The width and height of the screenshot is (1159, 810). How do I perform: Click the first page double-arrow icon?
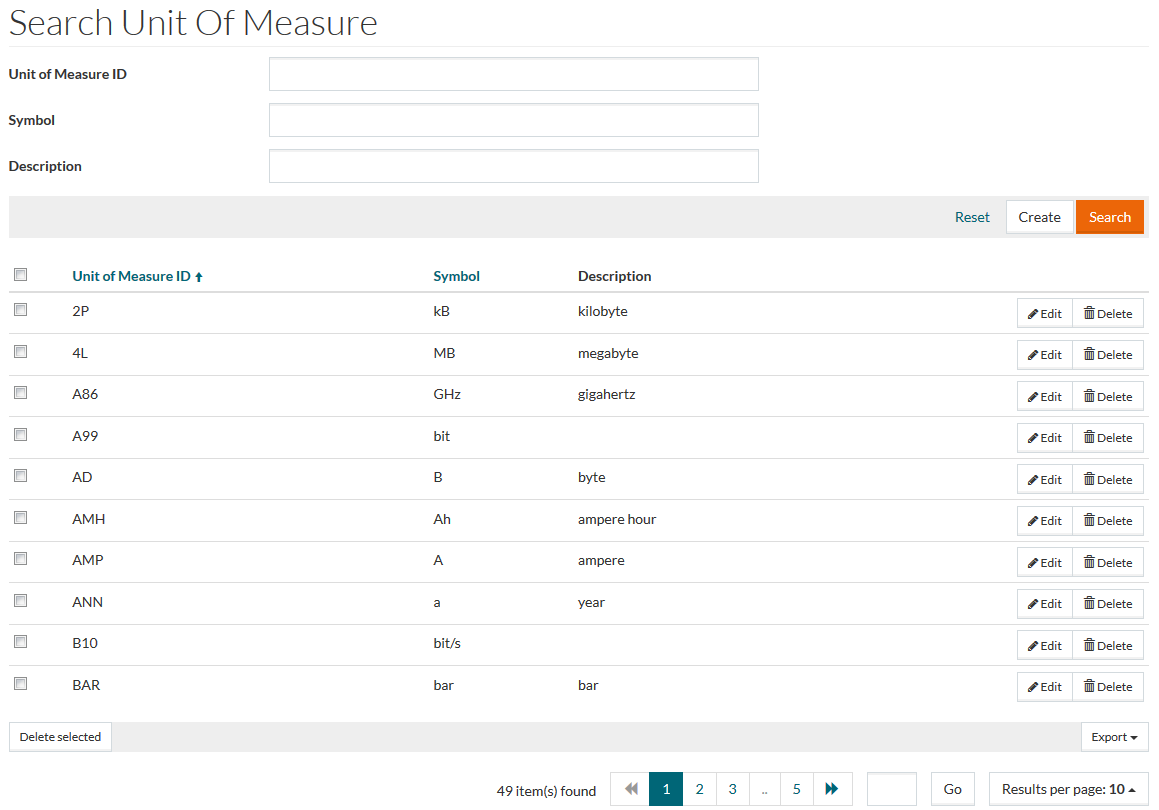[631, 789]
